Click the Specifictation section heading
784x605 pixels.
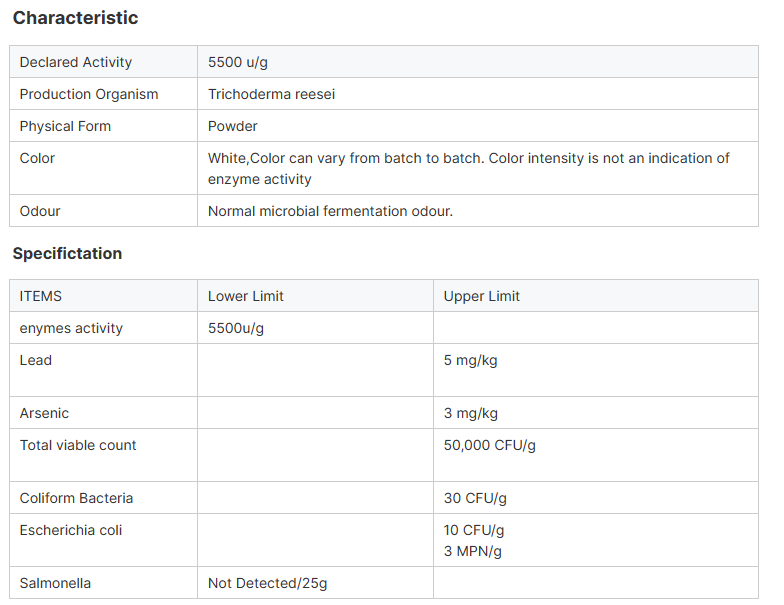[x=67, y=253]
